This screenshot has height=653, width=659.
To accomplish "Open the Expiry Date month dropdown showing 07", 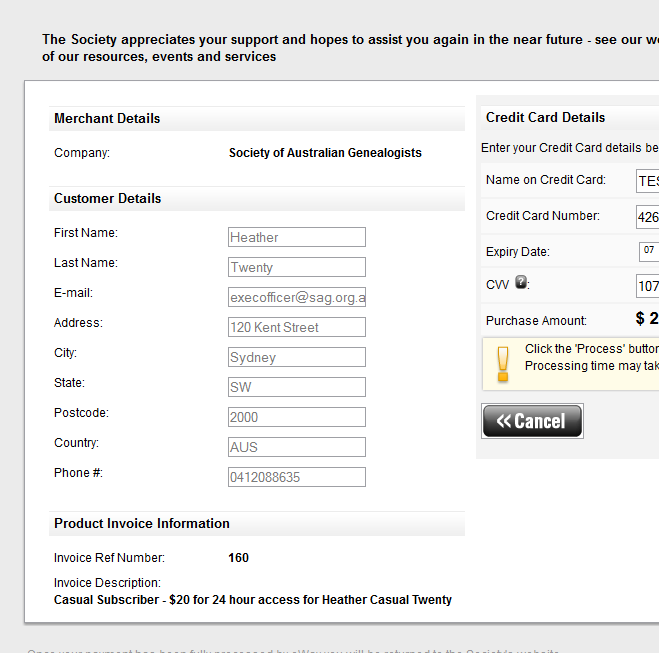I will (x=649, y=252).
